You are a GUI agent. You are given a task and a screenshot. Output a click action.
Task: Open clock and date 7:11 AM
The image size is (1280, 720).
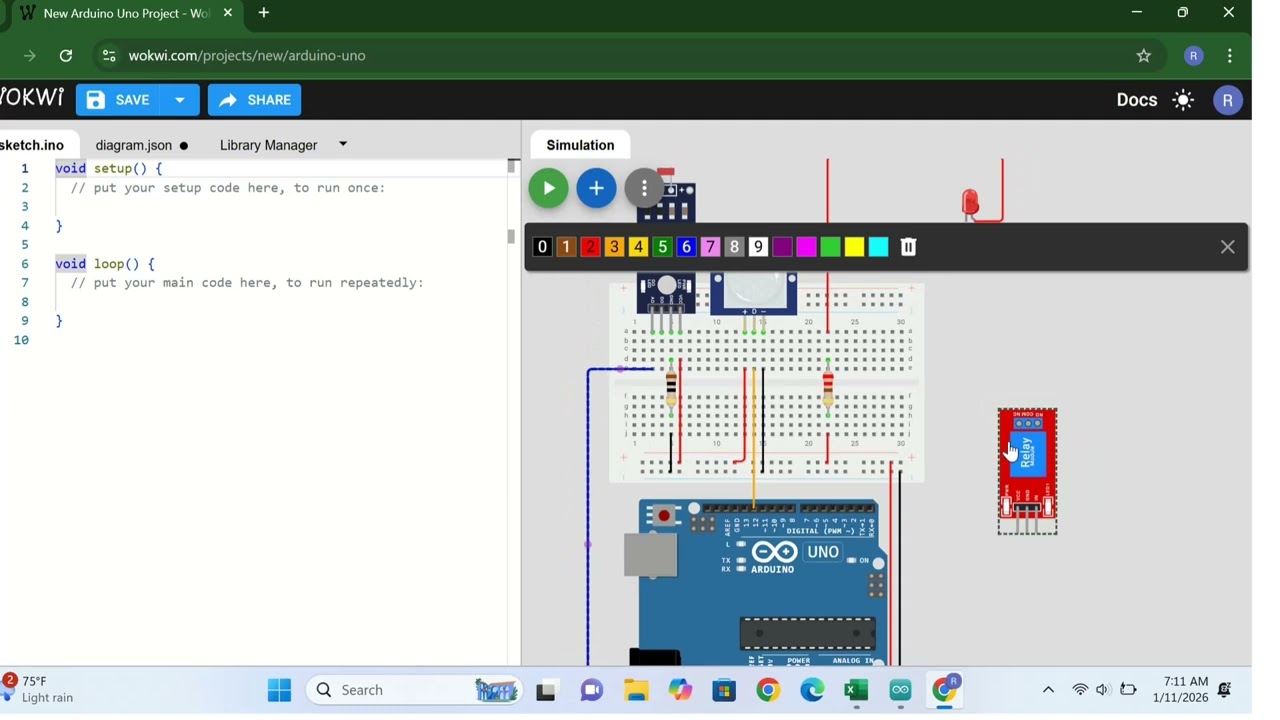coord(1180,689)
